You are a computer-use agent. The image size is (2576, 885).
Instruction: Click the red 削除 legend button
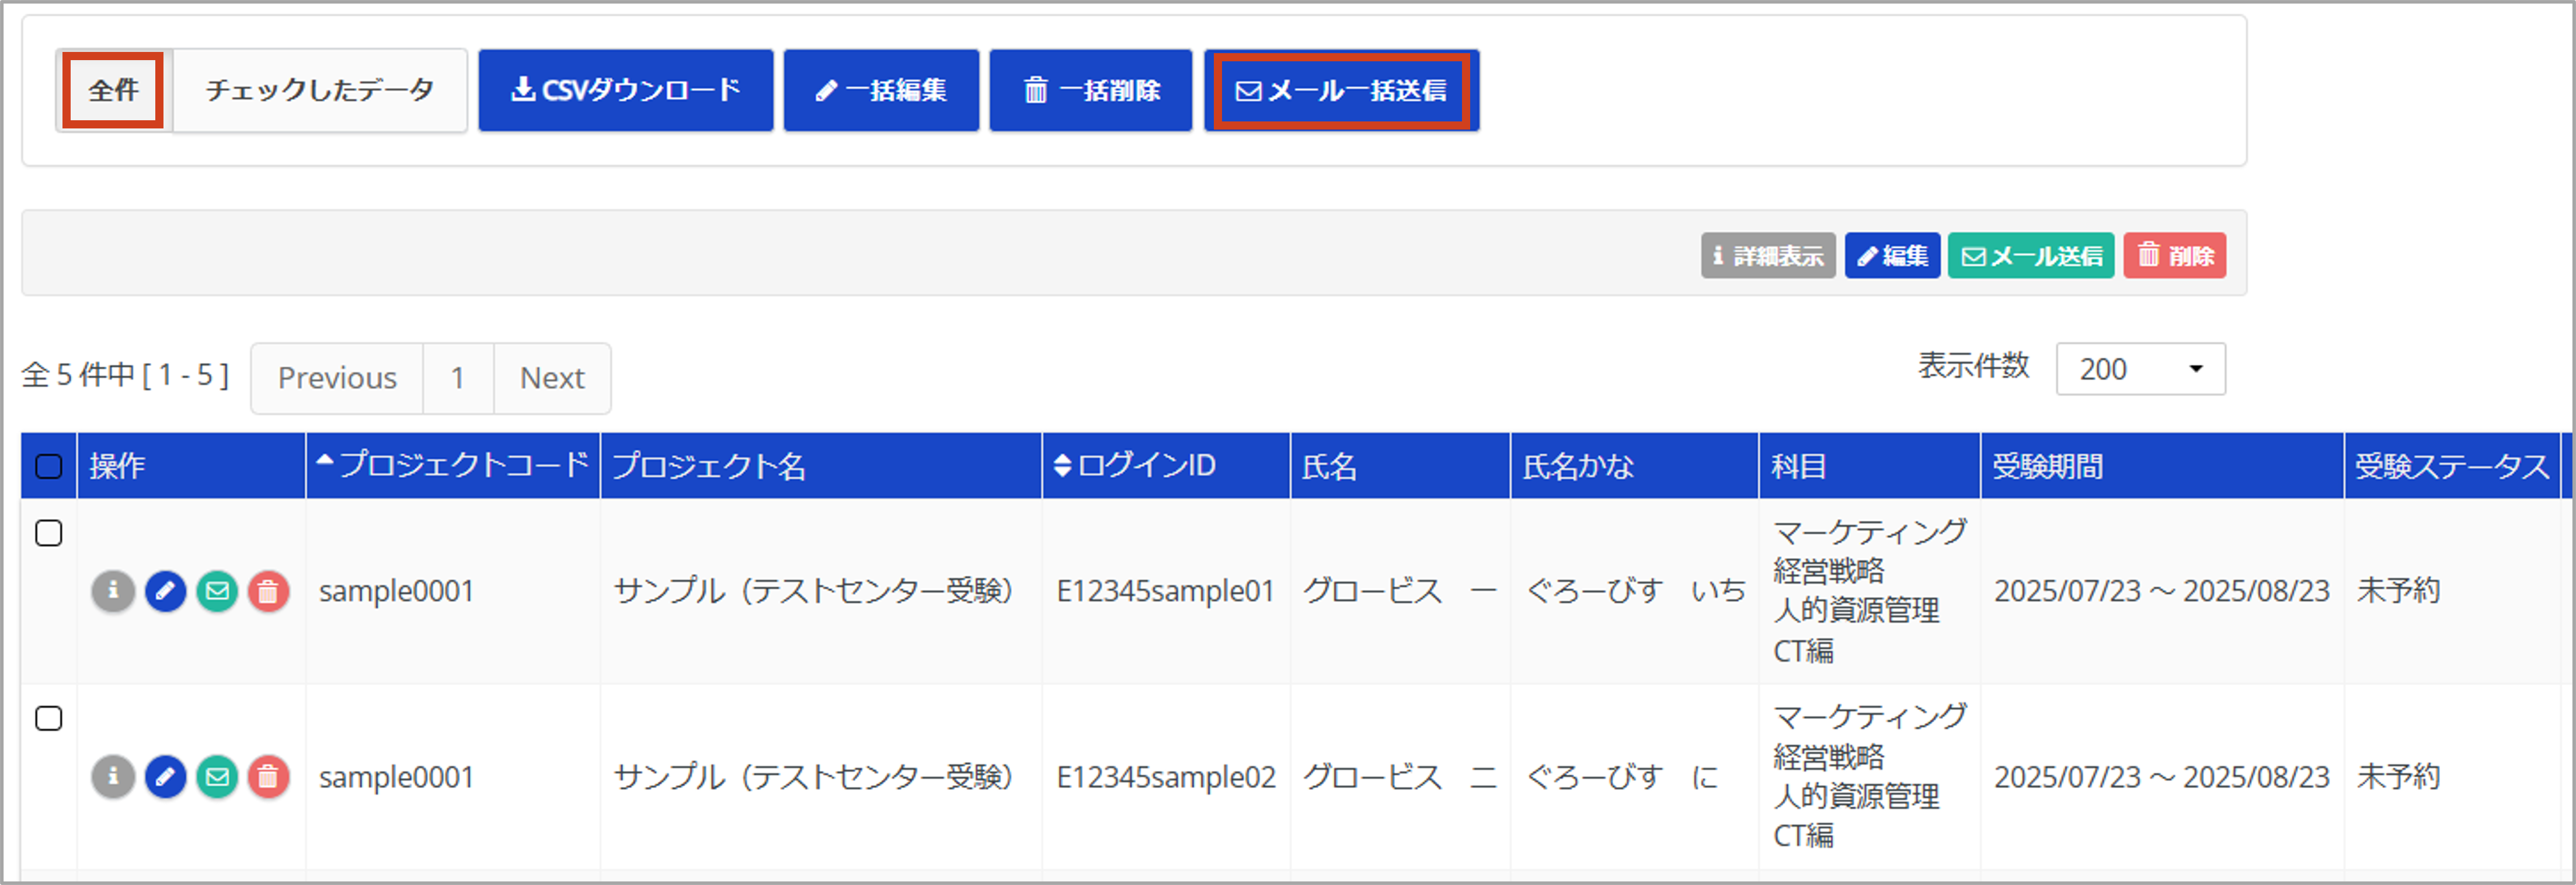(x=2174, y=256)
